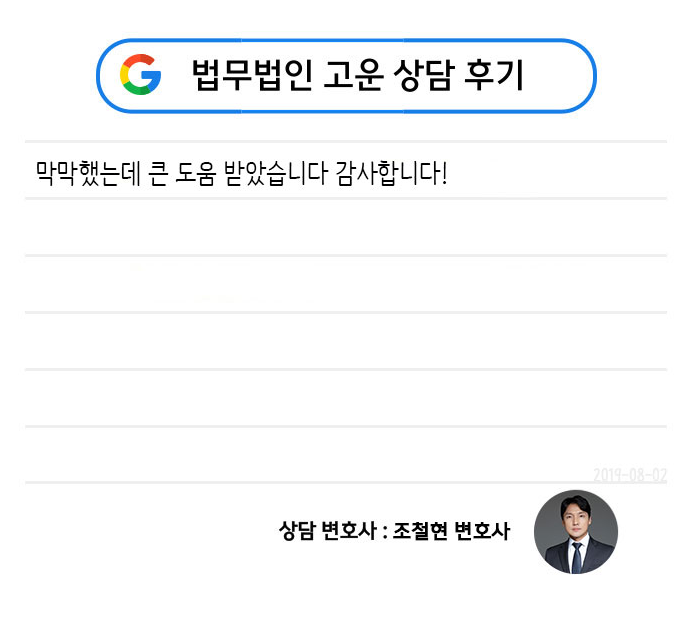The image size is (689, 618).
Task: Click the Google G logo
Action: click(141, 75)
